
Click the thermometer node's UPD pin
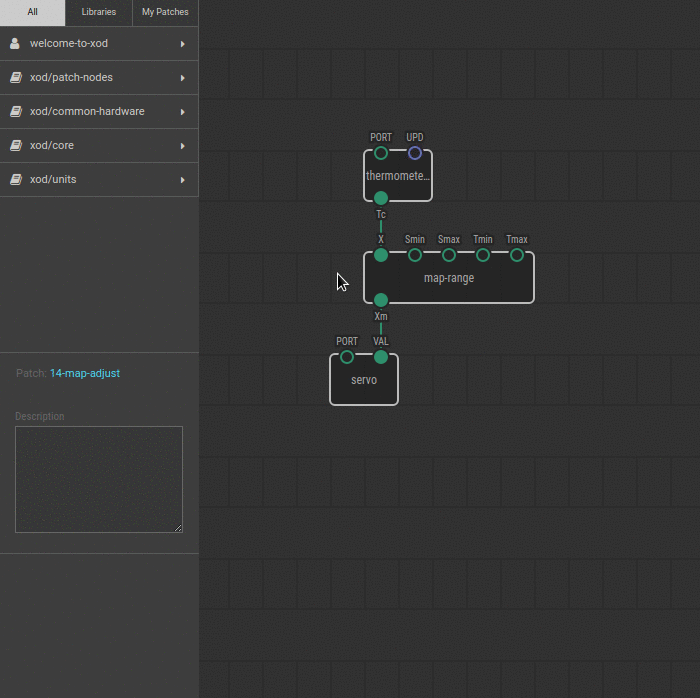tap(415, 153)
